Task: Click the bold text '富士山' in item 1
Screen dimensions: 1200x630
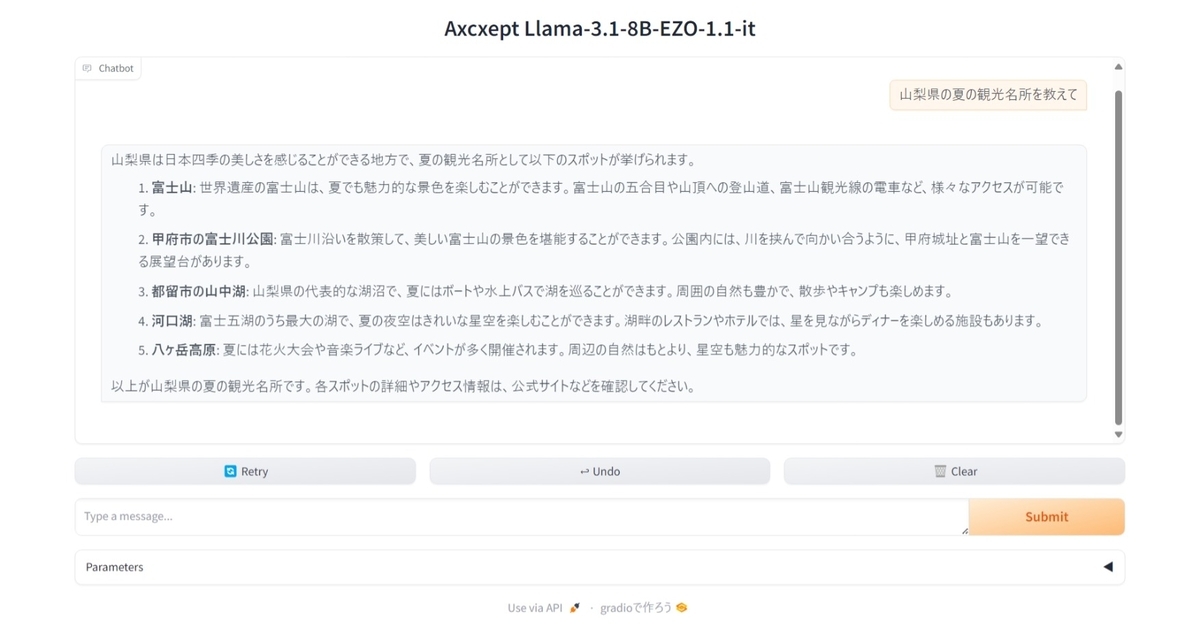Action: coord(172,187)
